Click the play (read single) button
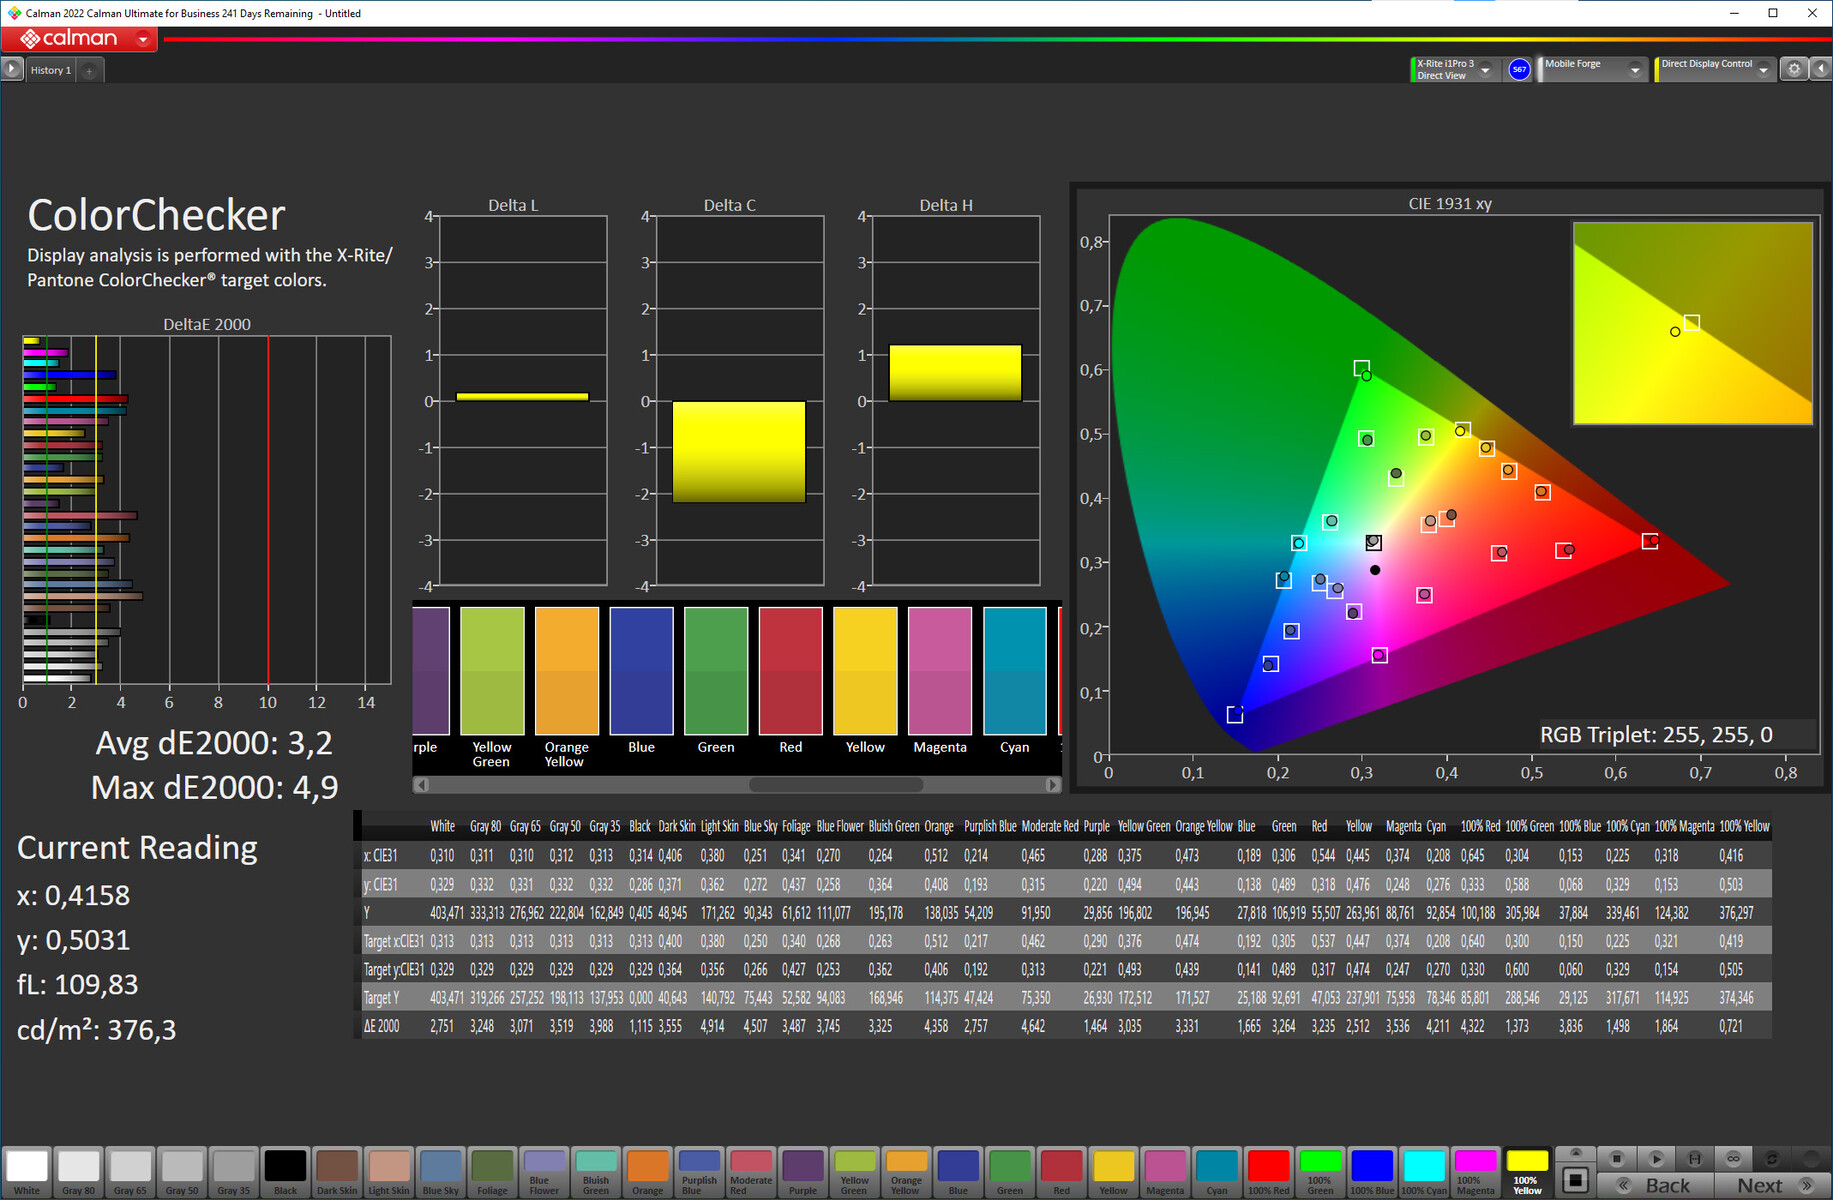The height and width of the screenshot is (1200, 1833). coord(1656,1158)
